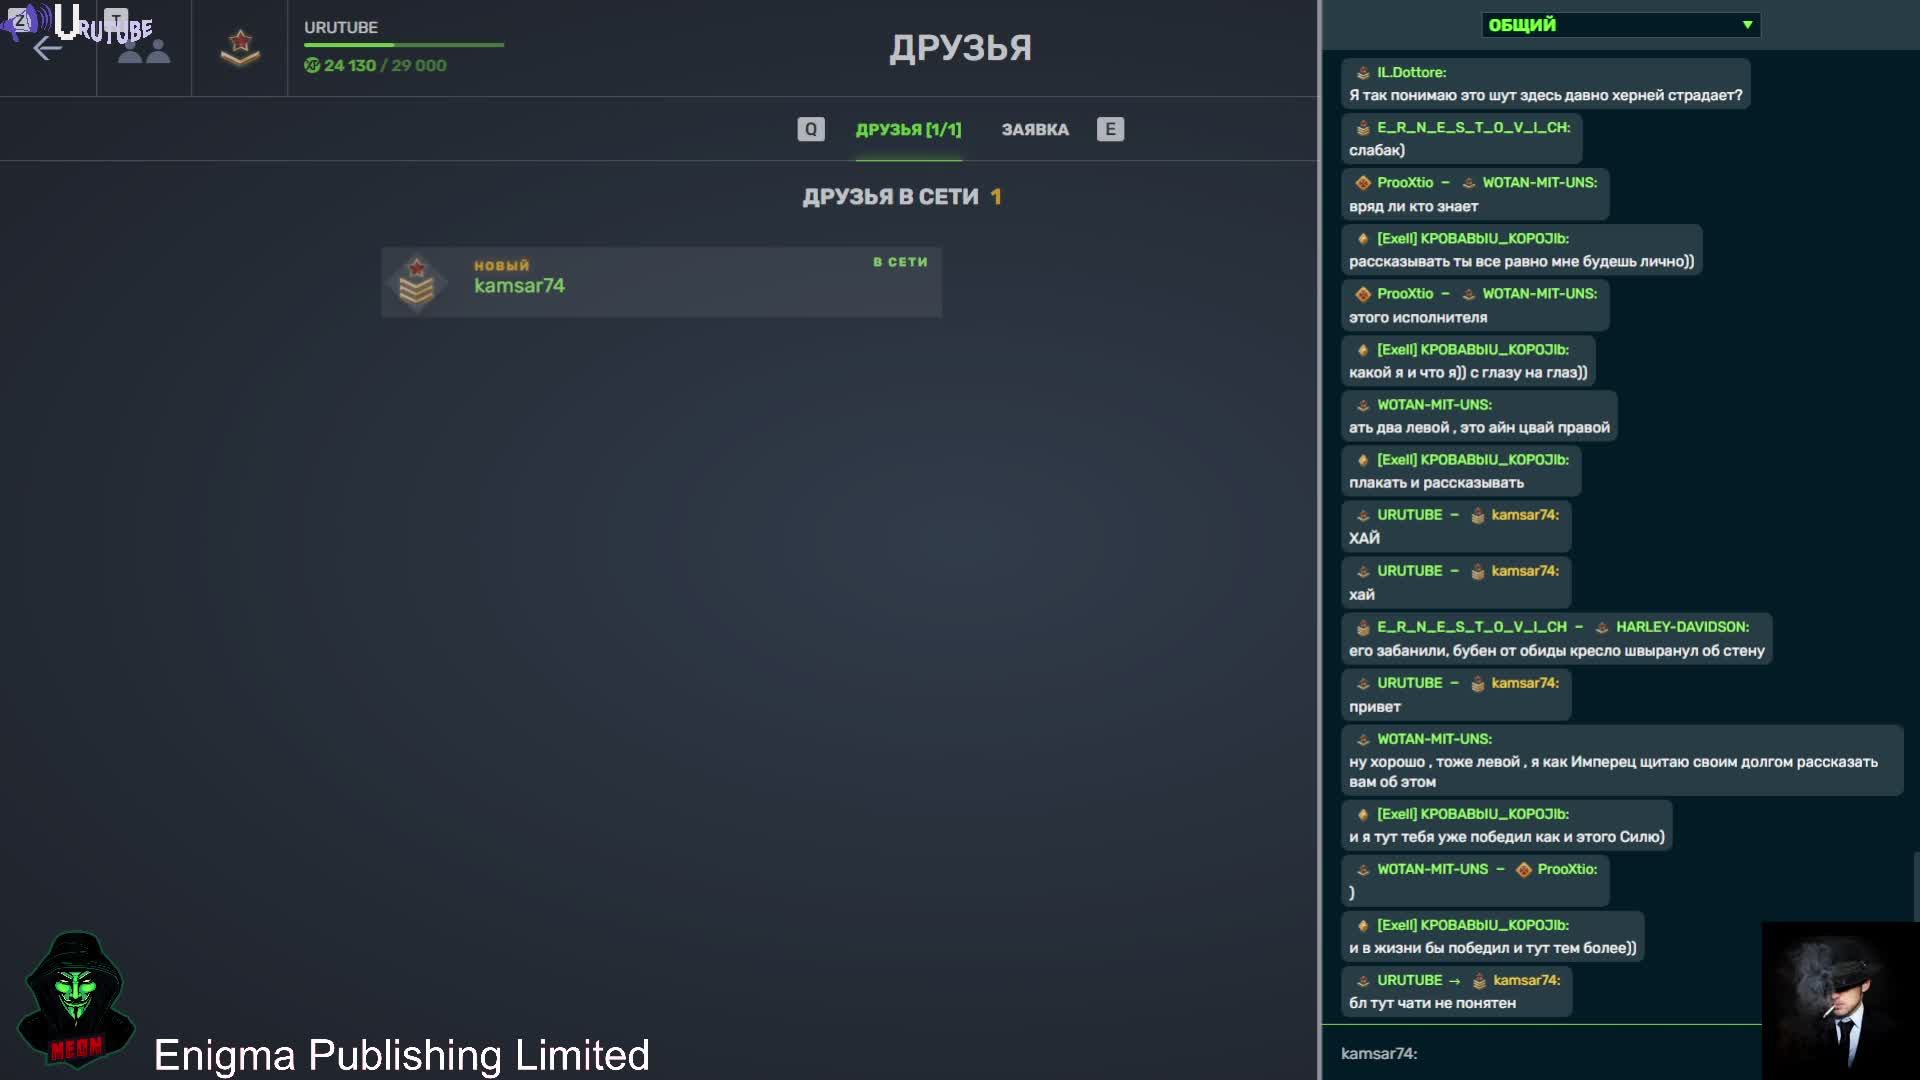This screenshot has width=1920, height=1080.
Task: Click the XP progress bar
Action: 404,45
